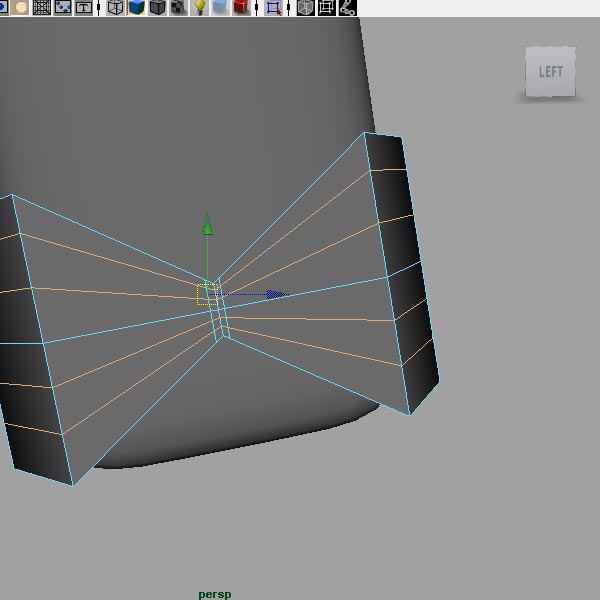Toggle Isolate Select icon
The height and width of the screenshot is (600, 600).
pos(273,7)
